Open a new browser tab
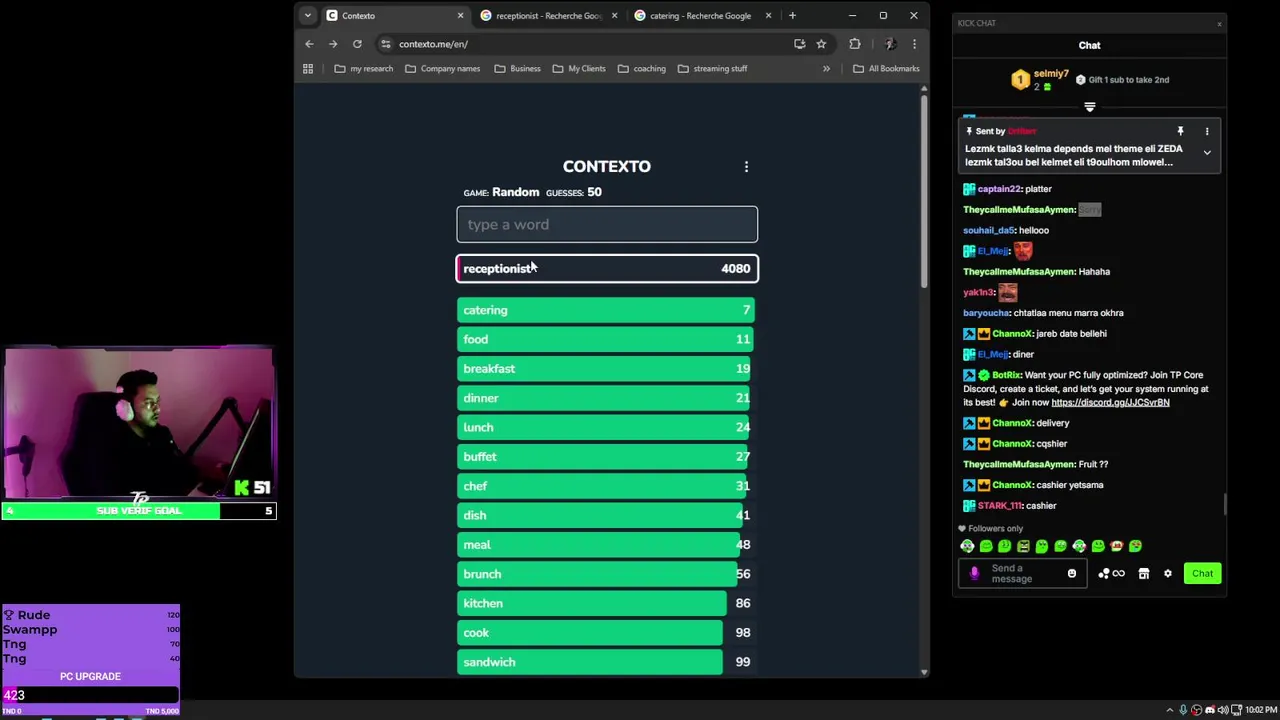This screenshot has width=1280, height=720. click(x=792, y=15)
